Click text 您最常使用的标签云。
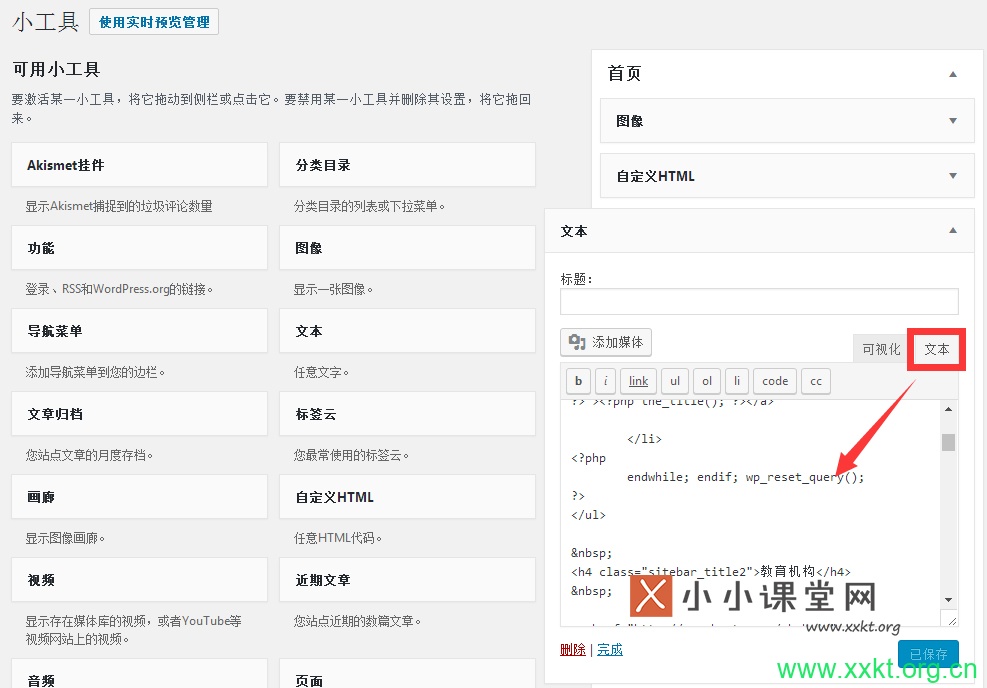This screenshot has width=987, height=688. pyautogui.click(x=351, y=455)
